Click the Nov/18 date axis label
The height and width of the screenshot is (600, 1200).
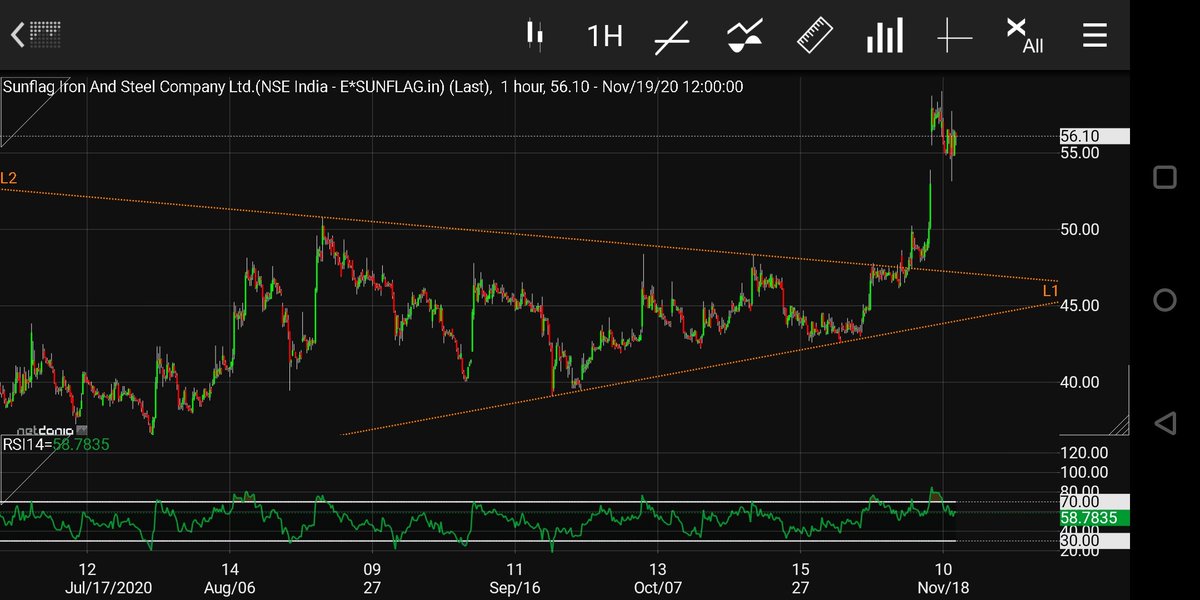click(942, 588)
